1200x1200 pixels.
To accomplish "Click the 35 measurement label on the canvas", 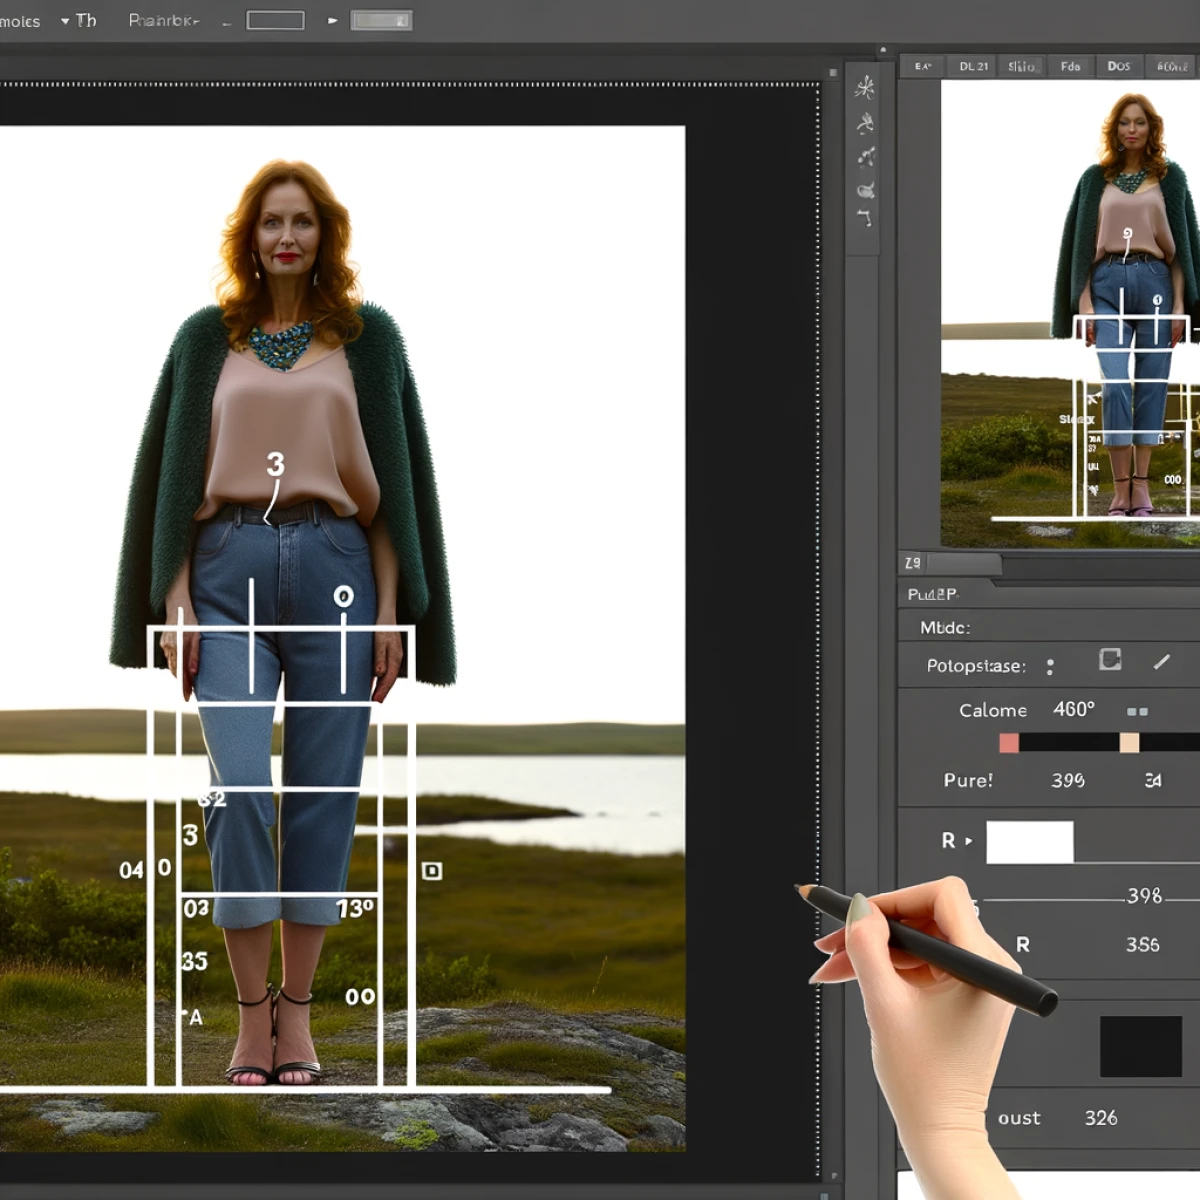I will (194, 961).
